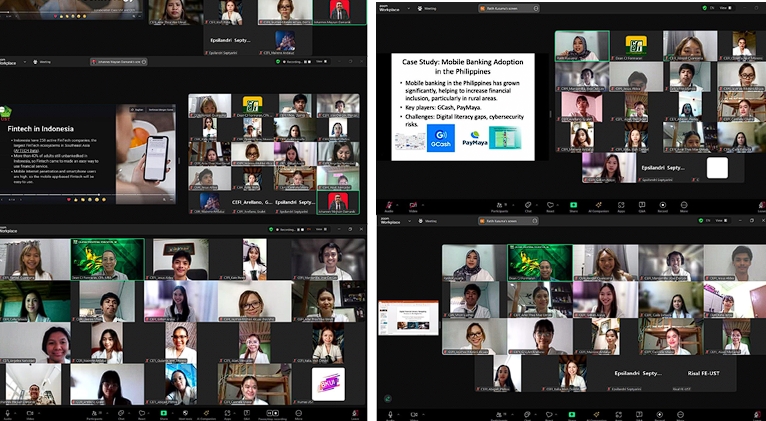The image size is (766, 421).
Task: Click Ratih Kusuma's screen pill above slide thumbnail window
Action: (x=508, y=221)
